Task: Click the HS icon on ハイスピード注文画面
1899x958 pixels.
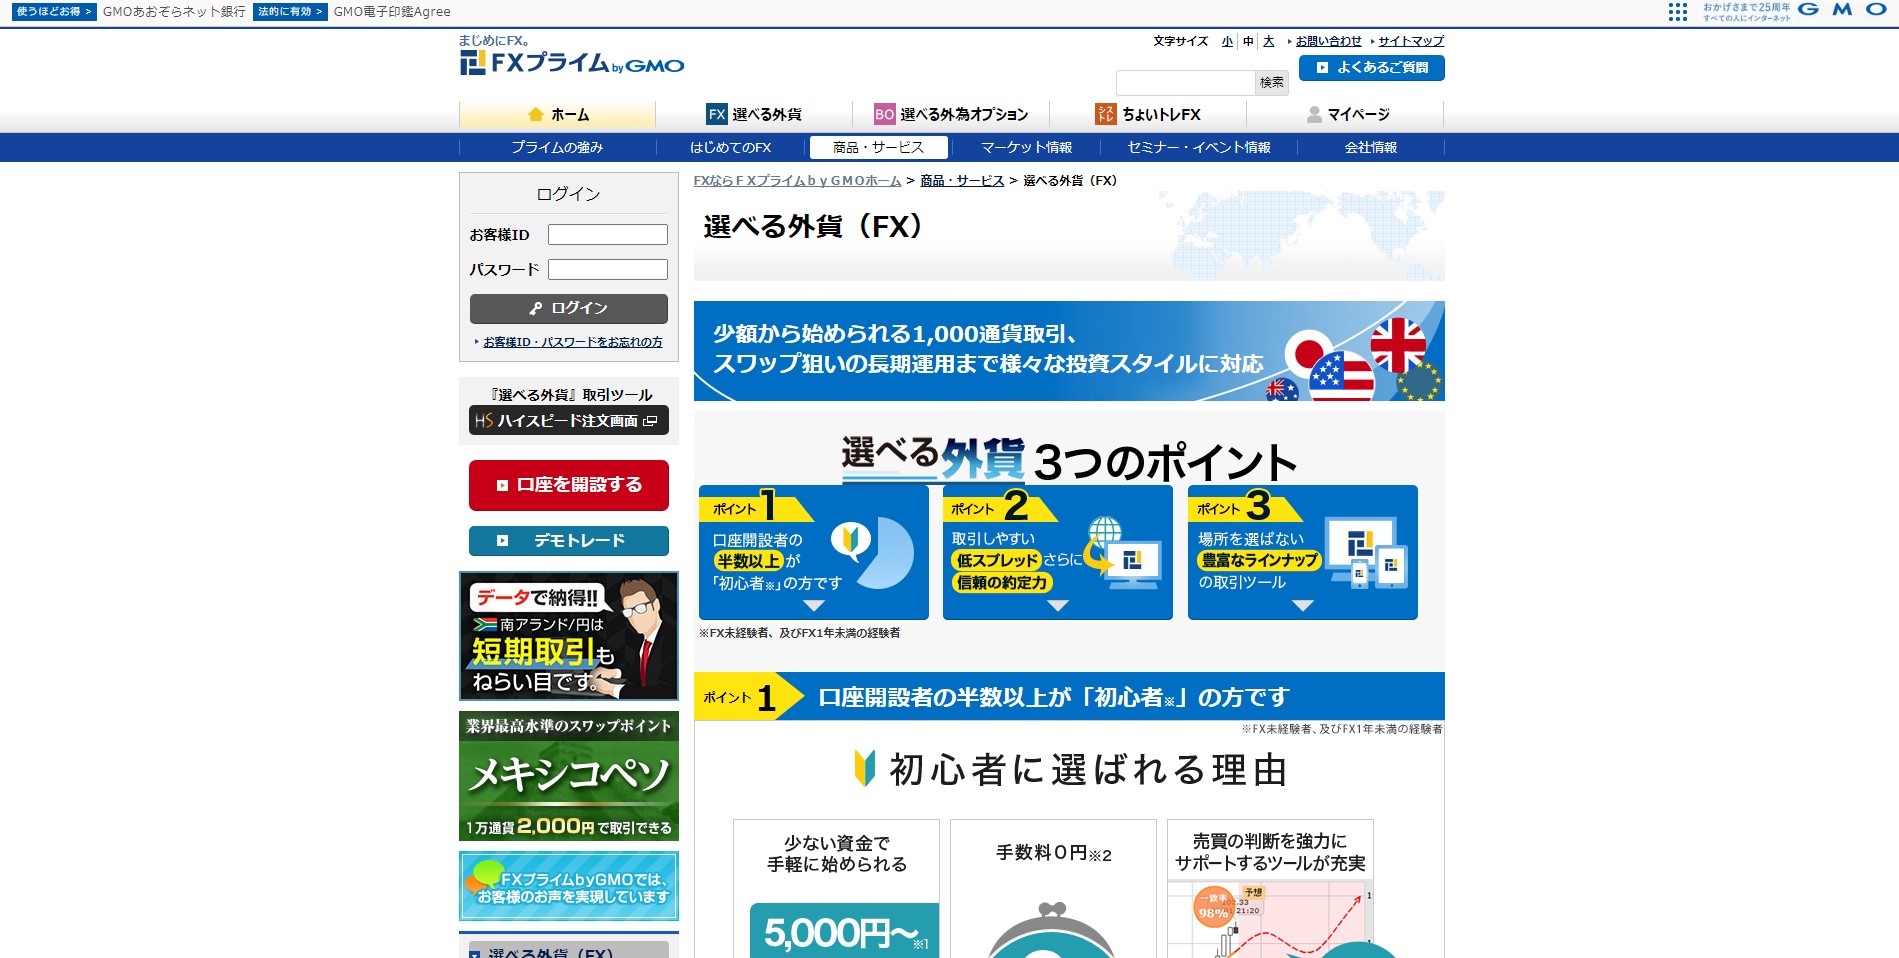Action: (484, 421)
